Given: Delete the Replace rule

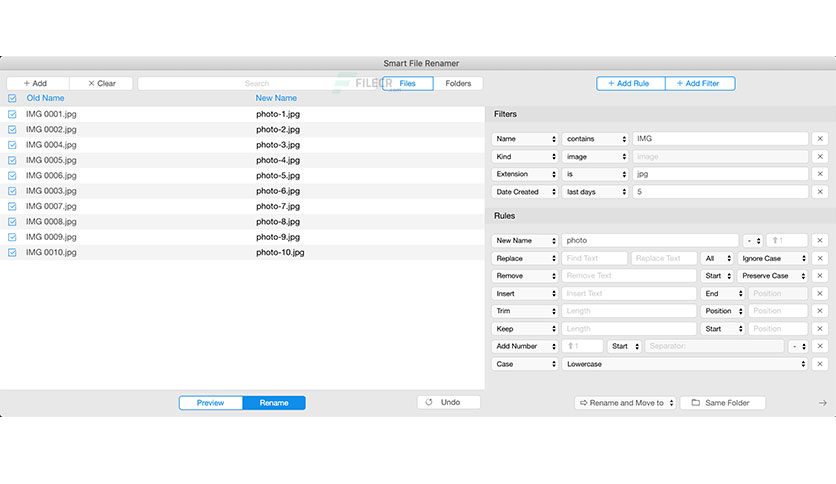Looking at the screenshot, I should pyautogui.click(x=820, y=259).
